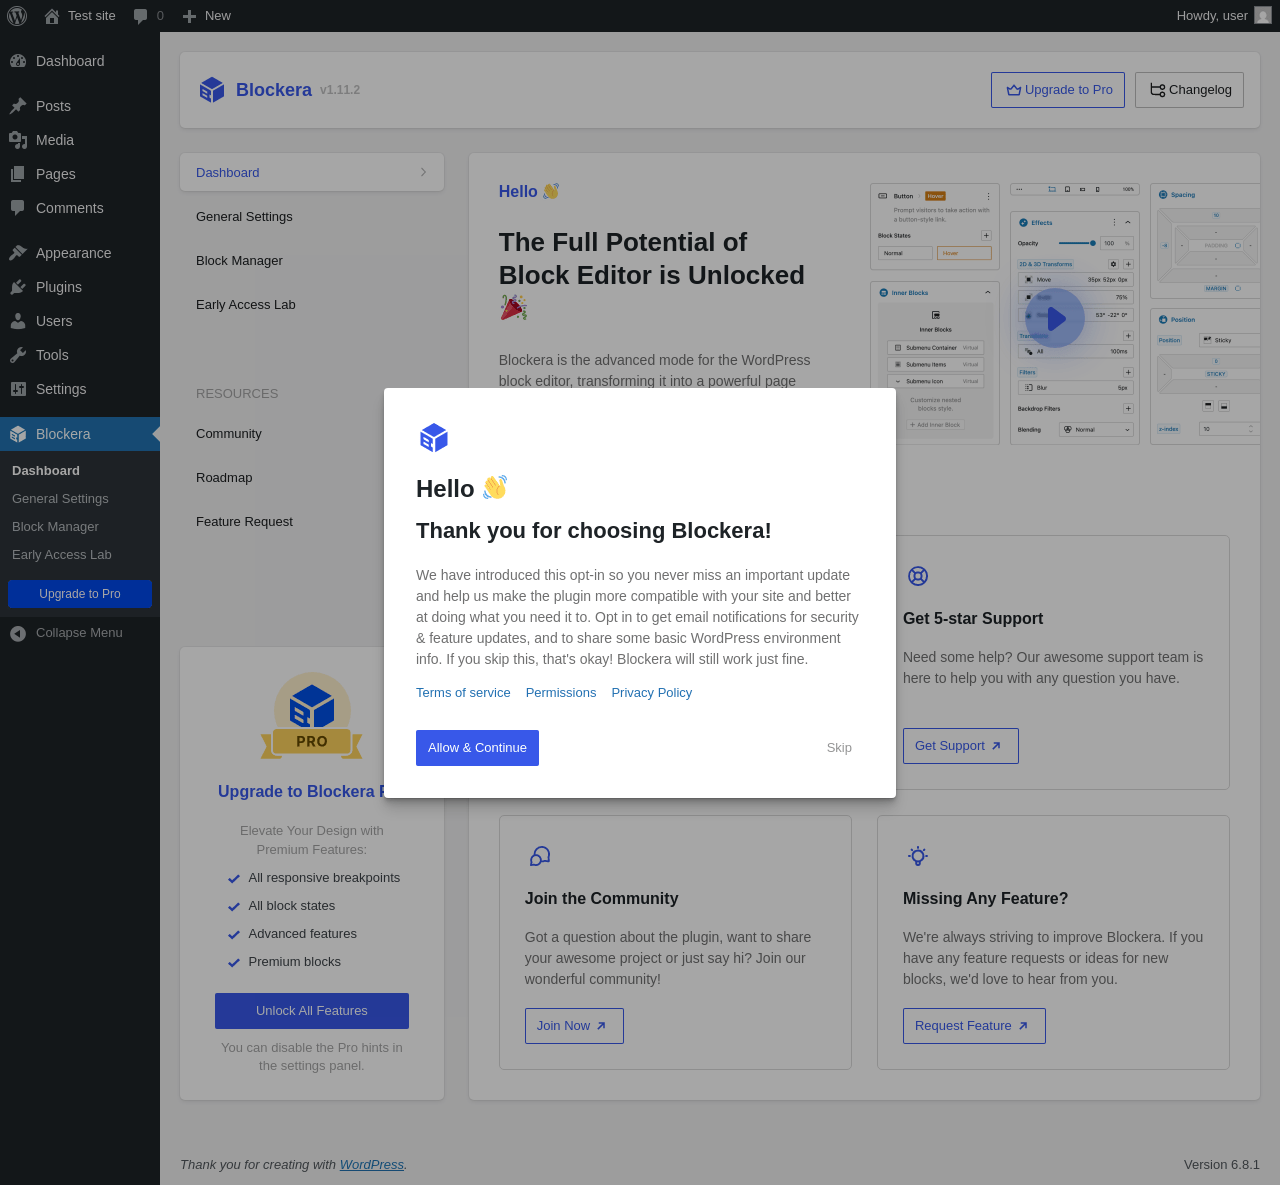
Task: Click the support lifebuoy icon
Action: pos(918,576)
